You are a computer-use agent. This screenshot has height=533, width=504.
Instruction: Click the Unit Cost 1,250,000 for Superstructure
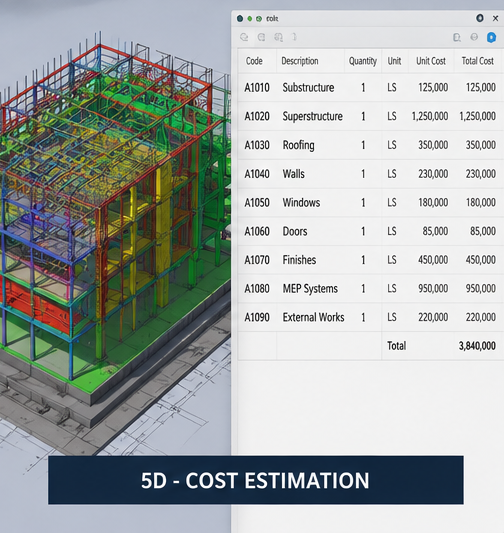430,116
